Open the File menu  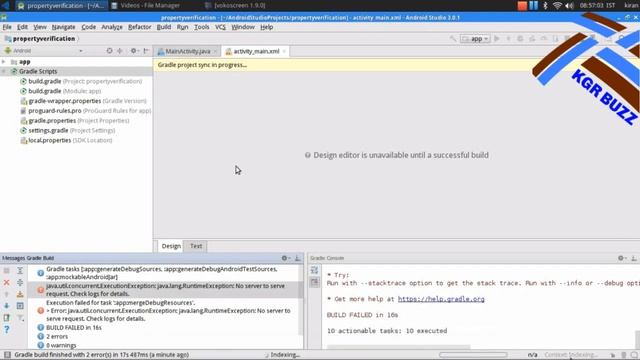point(7,27)
